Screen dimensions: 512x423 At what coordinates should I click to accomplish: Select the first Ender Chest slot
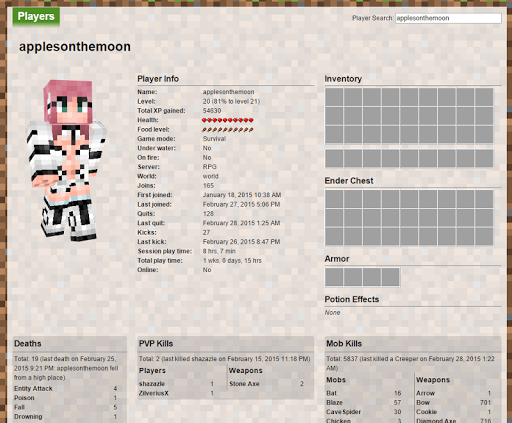point(334,199)
